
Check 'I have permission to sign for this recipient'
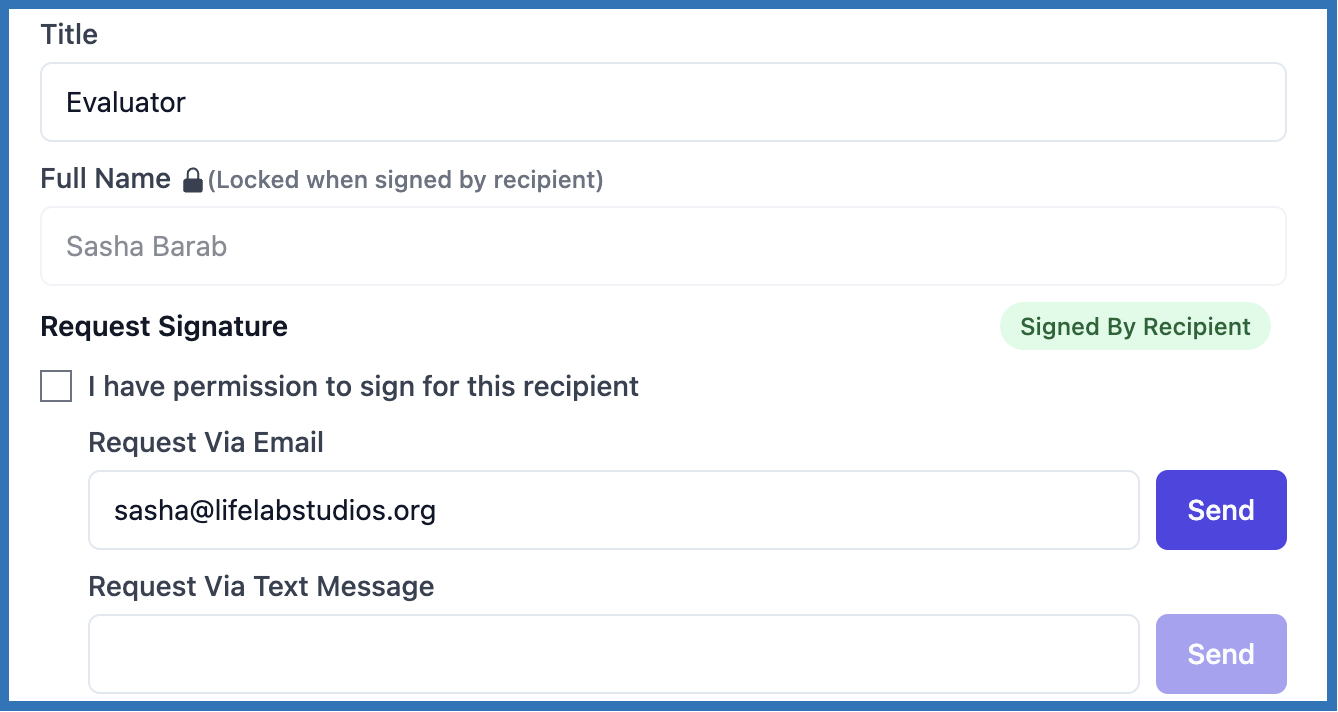point(55,386)
